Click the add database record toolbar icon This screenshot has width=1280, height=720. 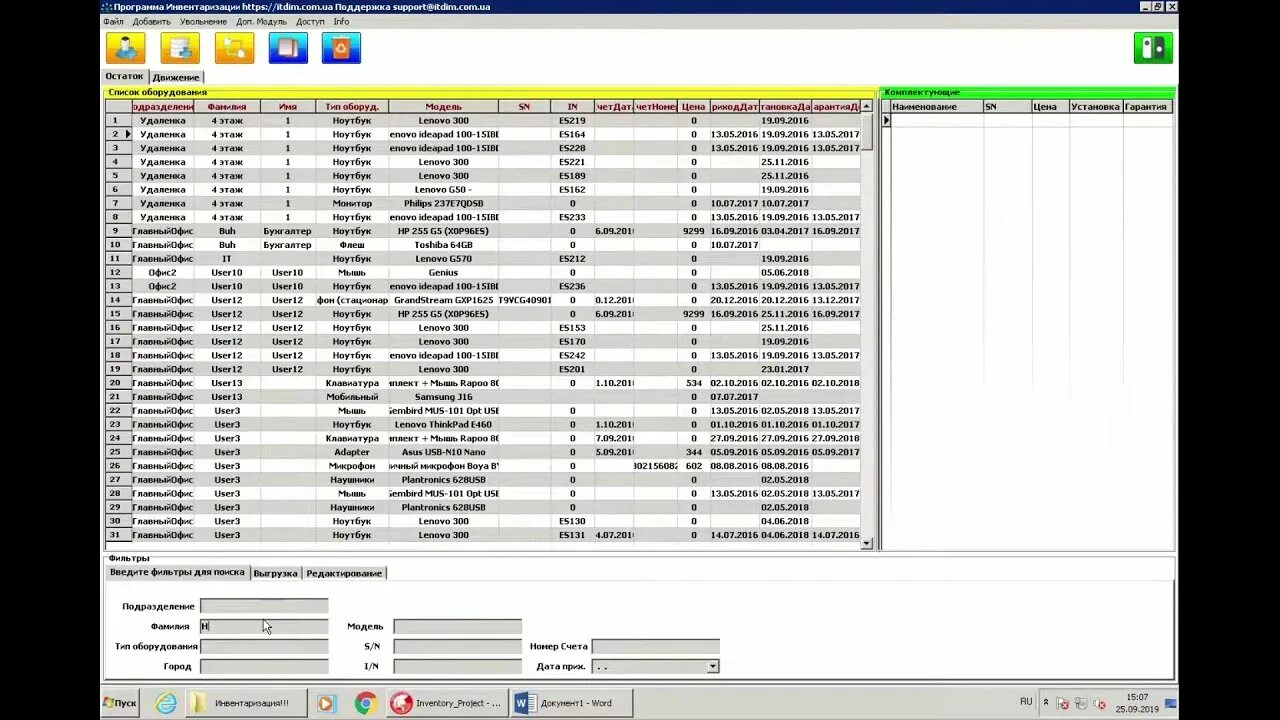tap(180, 48)
